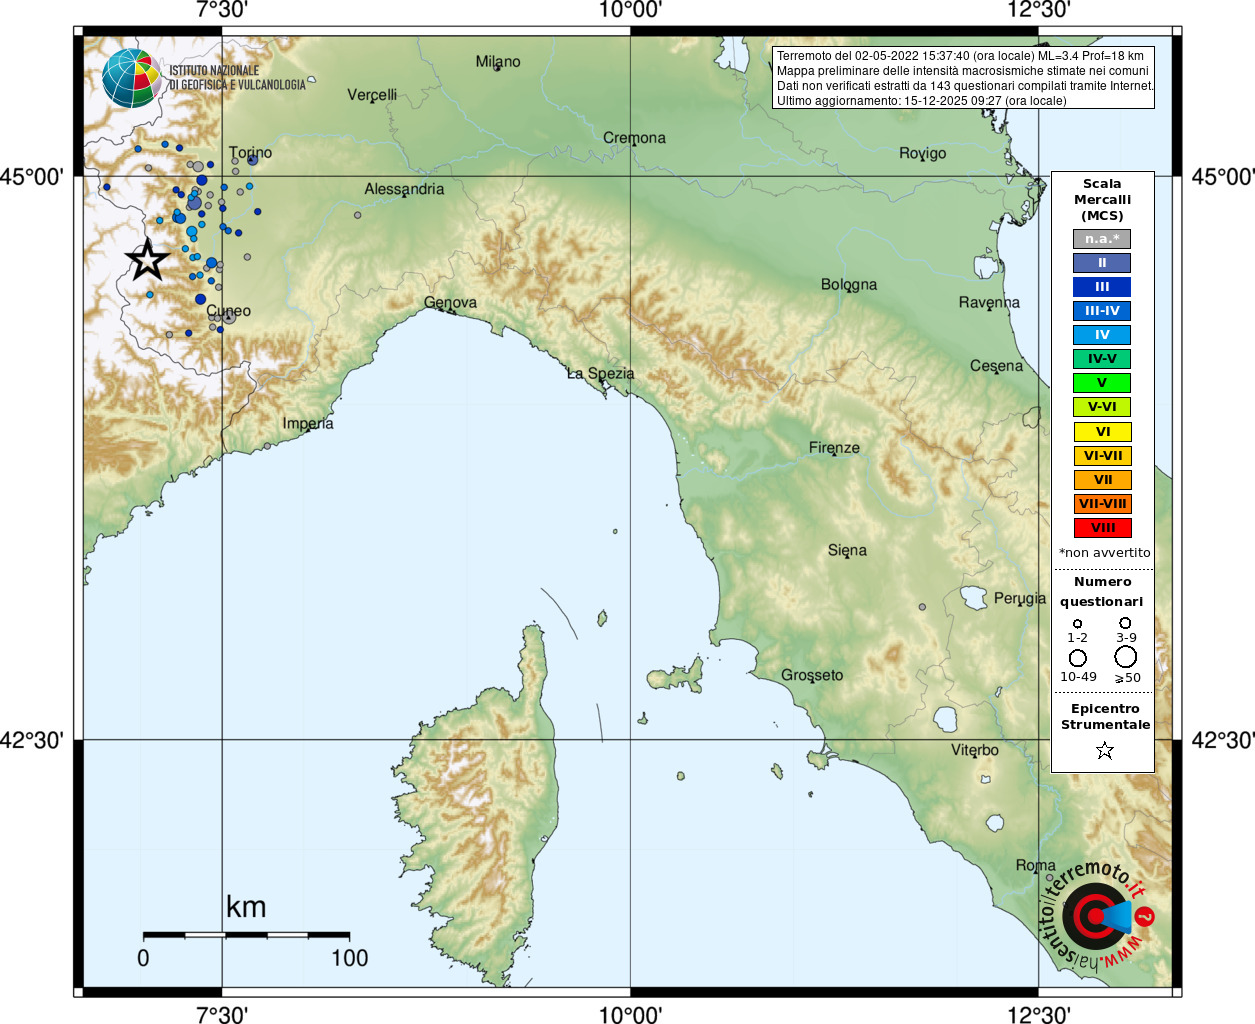Click the n.a.* gray legend swatch
The height and width of the screenshot is (1024, 1255).
(x=1102, y=239)
